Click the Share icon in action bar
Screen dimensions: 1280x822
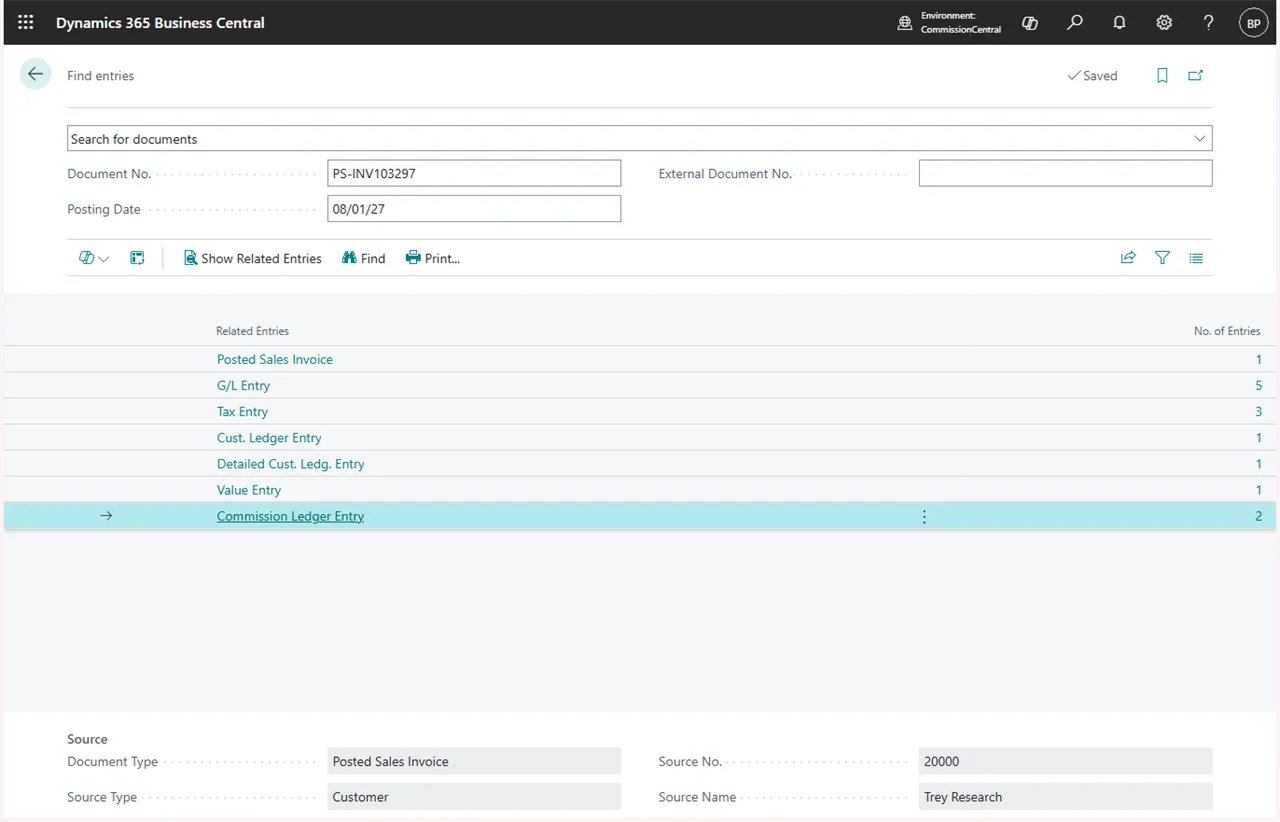pos(1128,258)
